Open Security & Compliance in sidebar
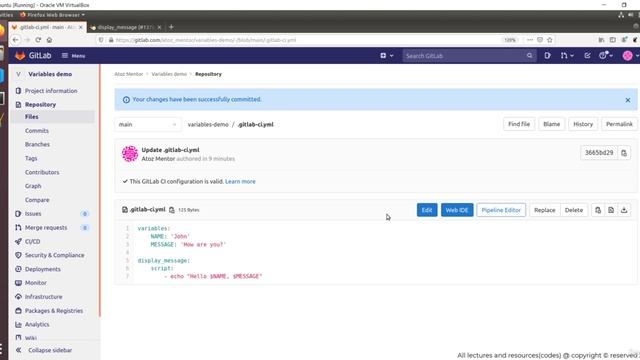The width and height of the screenshot is (640, 360). (x=54, y=255)
